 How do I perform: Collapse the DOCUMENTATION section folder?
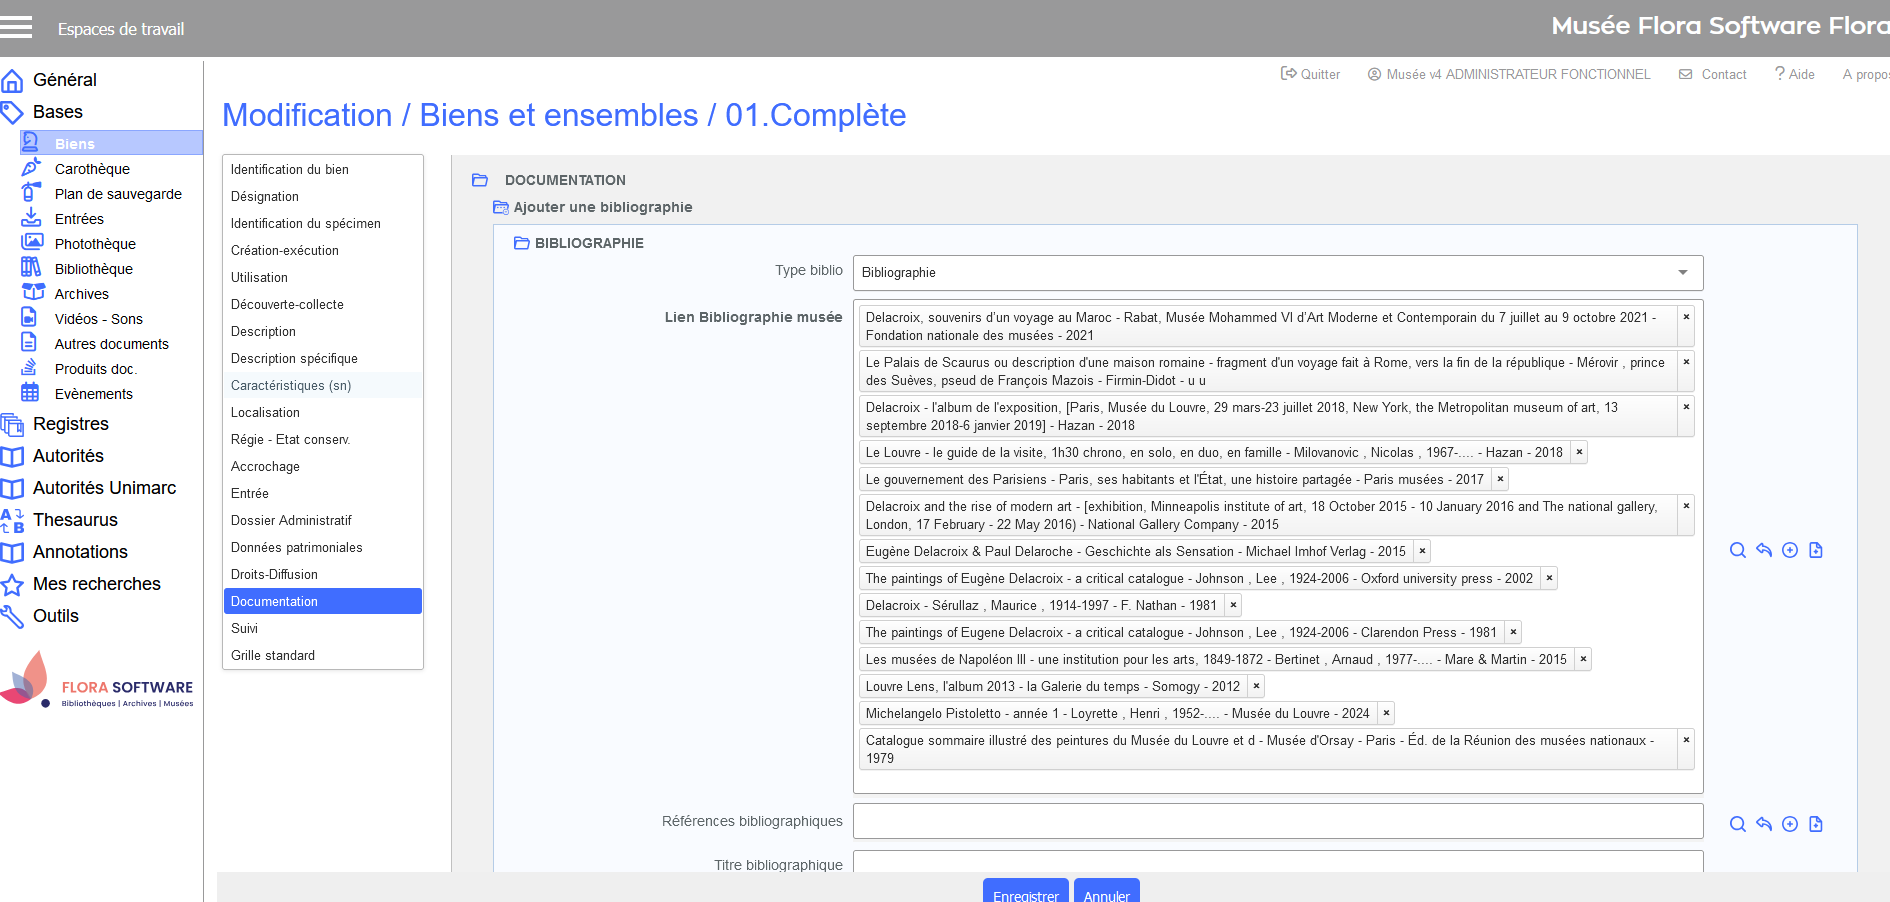(480, 180)
